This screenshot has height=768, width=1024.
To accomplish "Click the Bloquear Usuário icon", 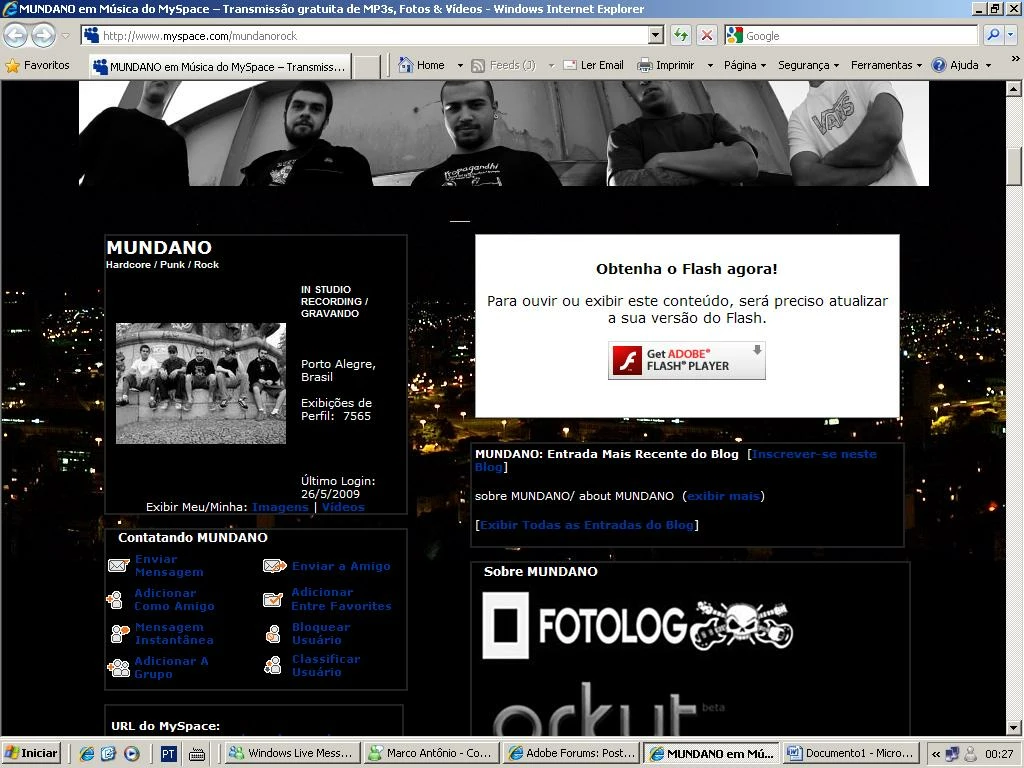I will 273,633.
